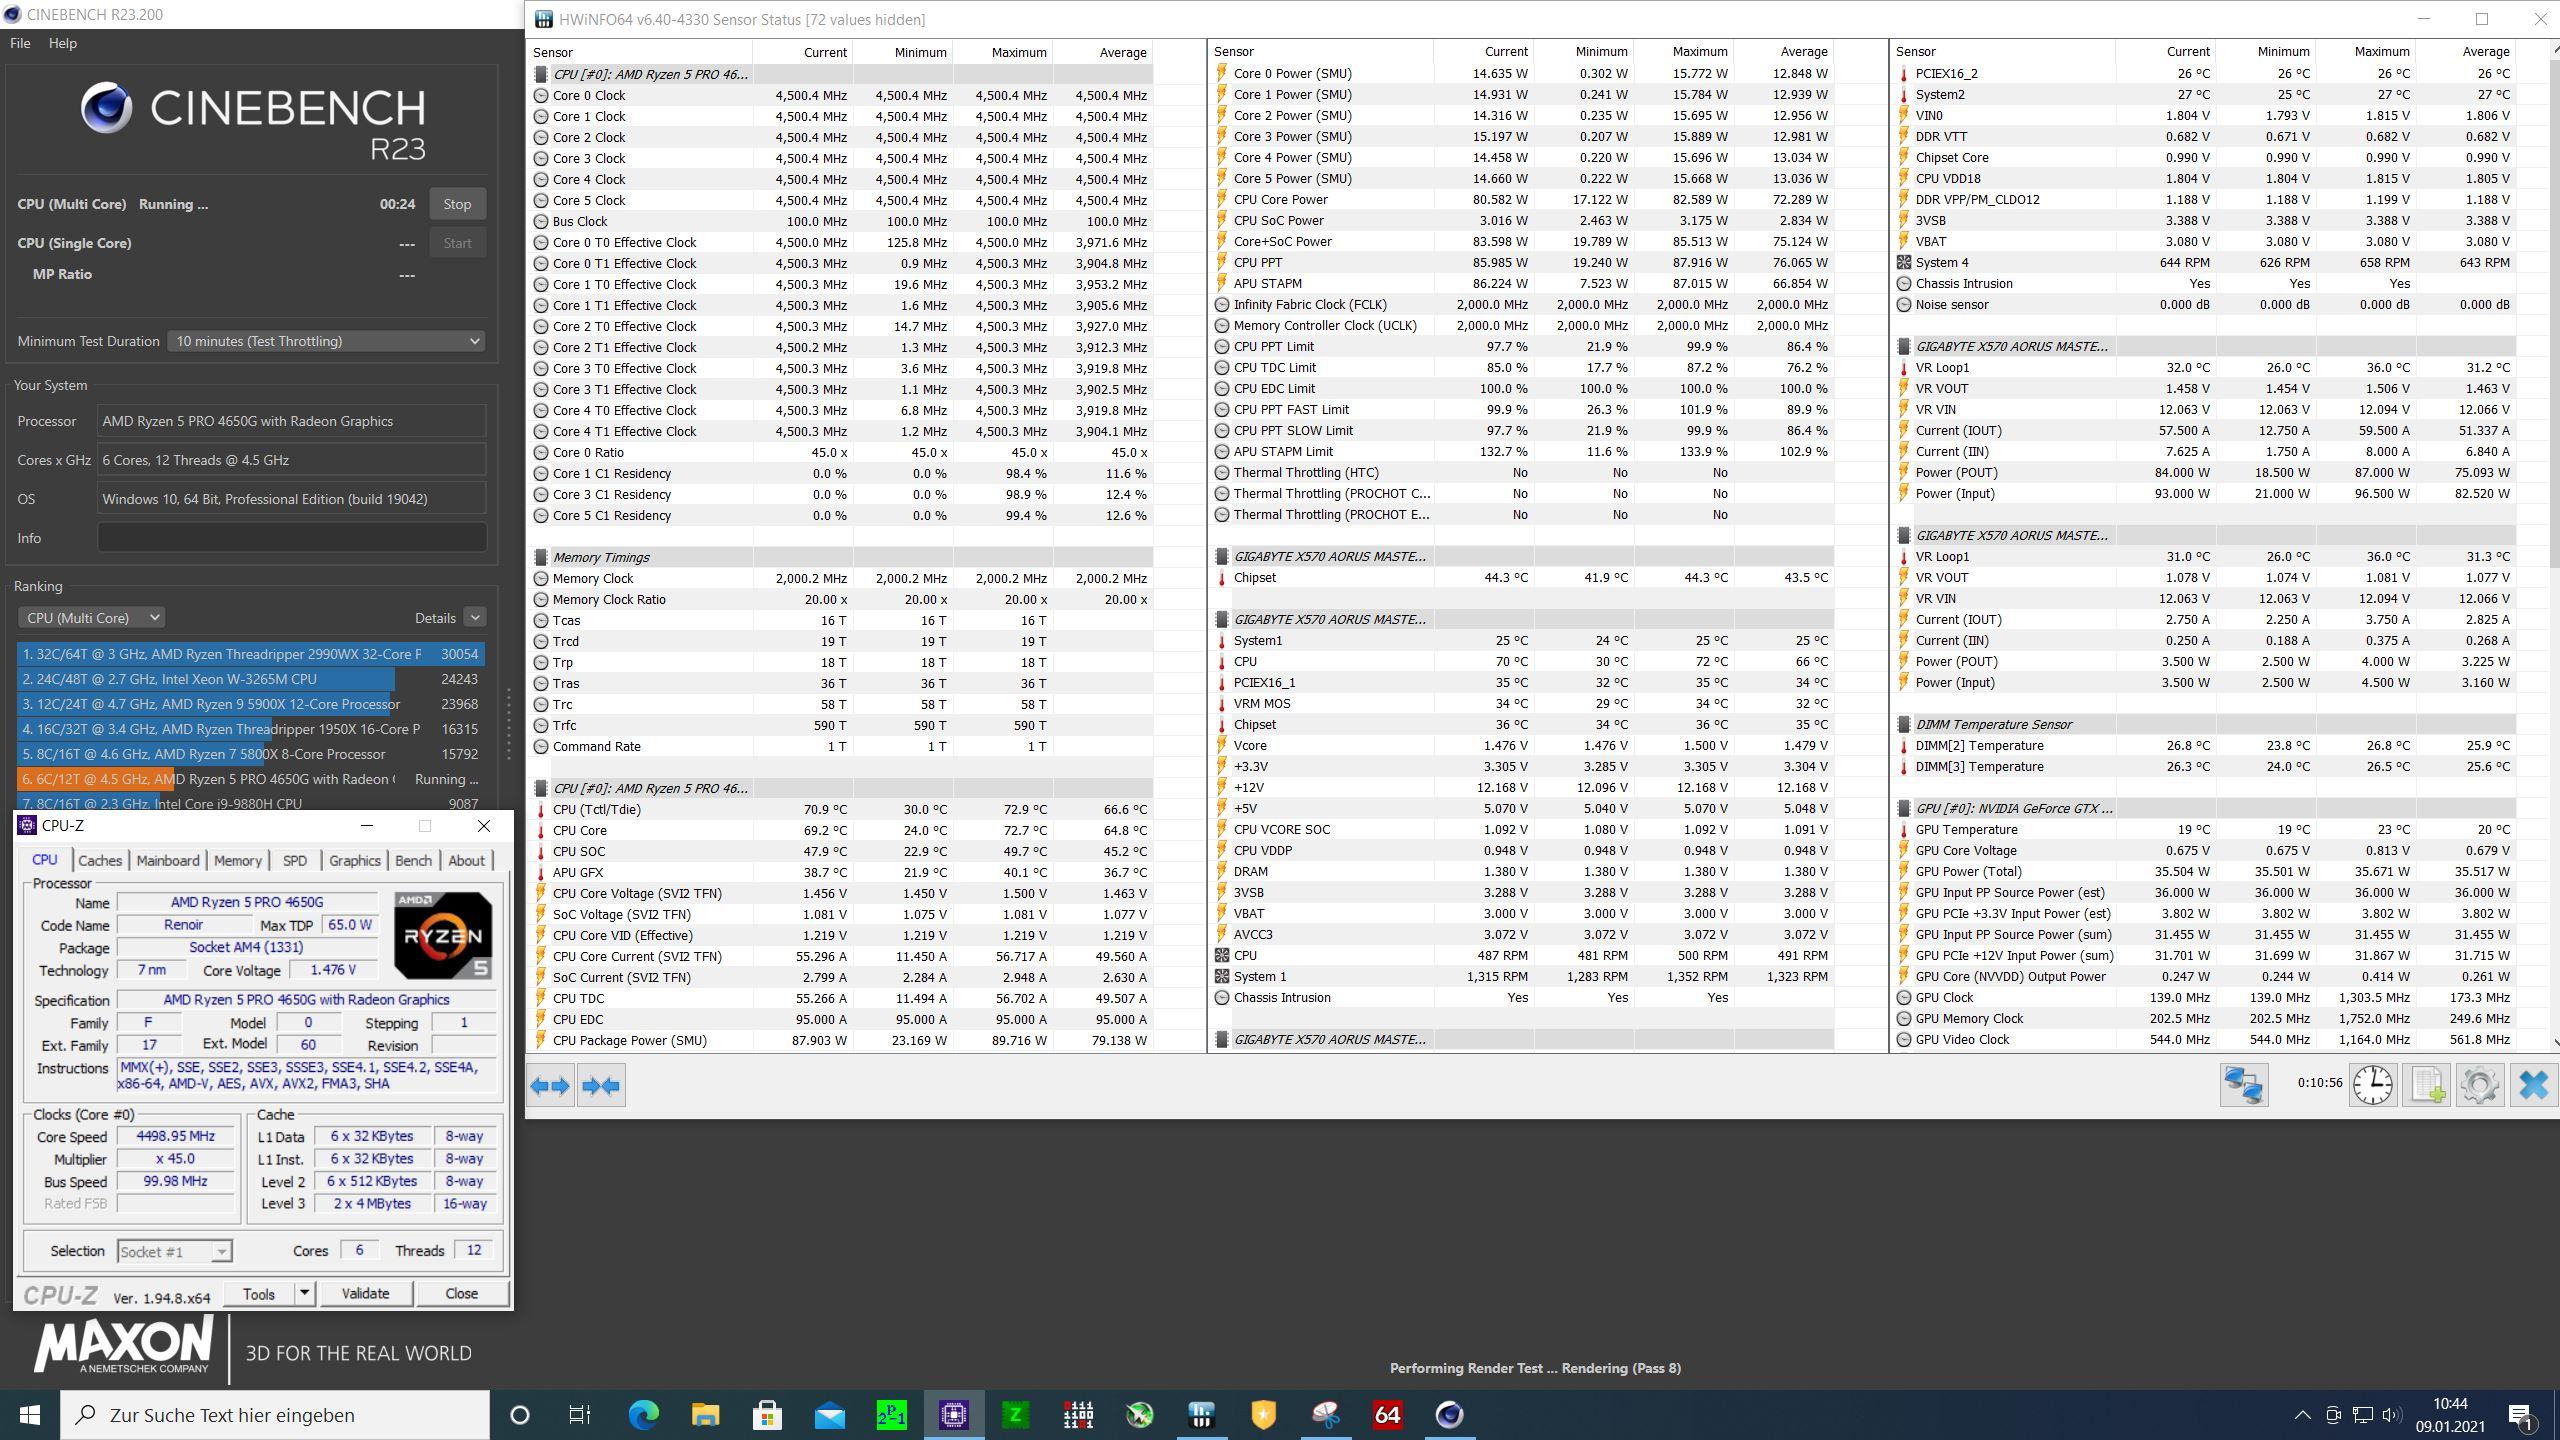The width and height of the screenshot is (2560, 1440).
Task: Open Microsoft Store from taskbar
Action: [x=767, y=1415]
